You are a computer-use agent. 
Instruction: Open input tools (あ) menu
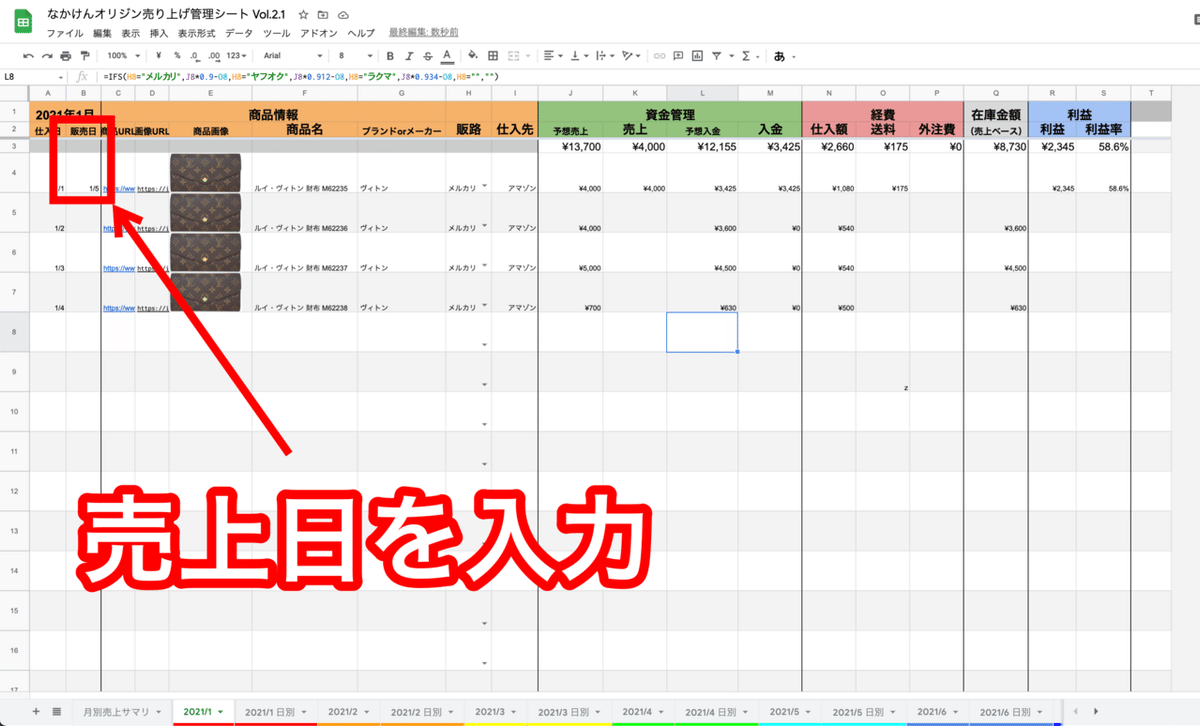click(783, 56)
